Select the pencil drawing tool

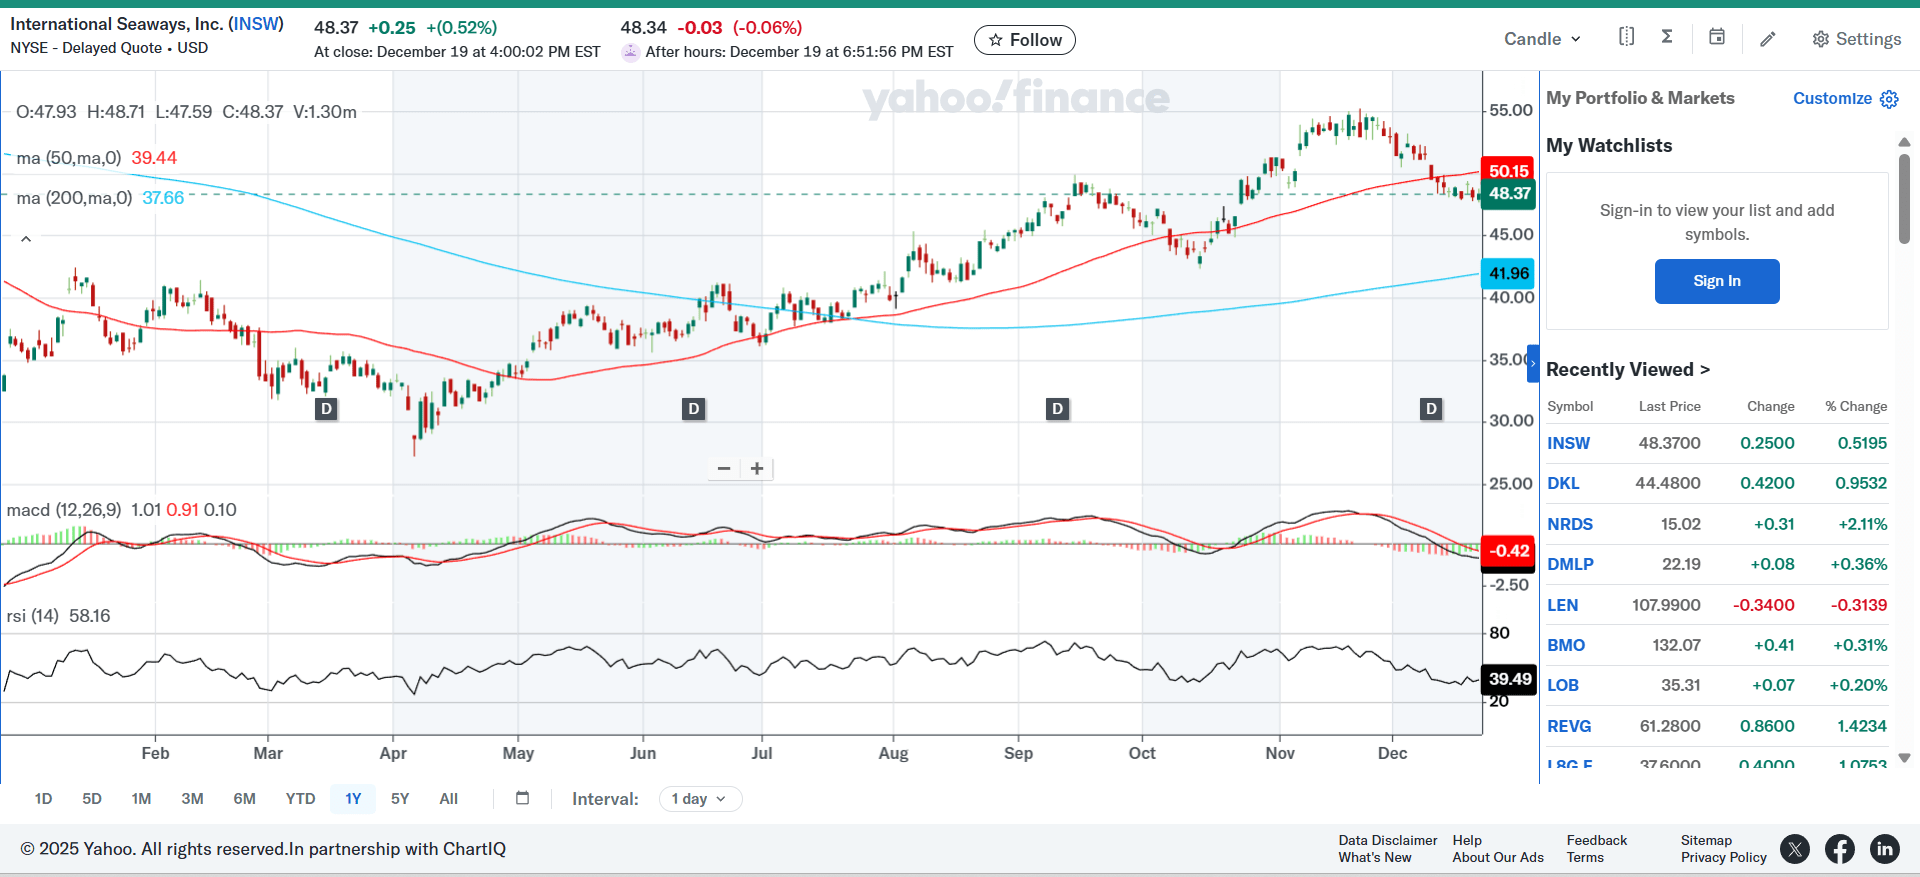pos(1768,39)
